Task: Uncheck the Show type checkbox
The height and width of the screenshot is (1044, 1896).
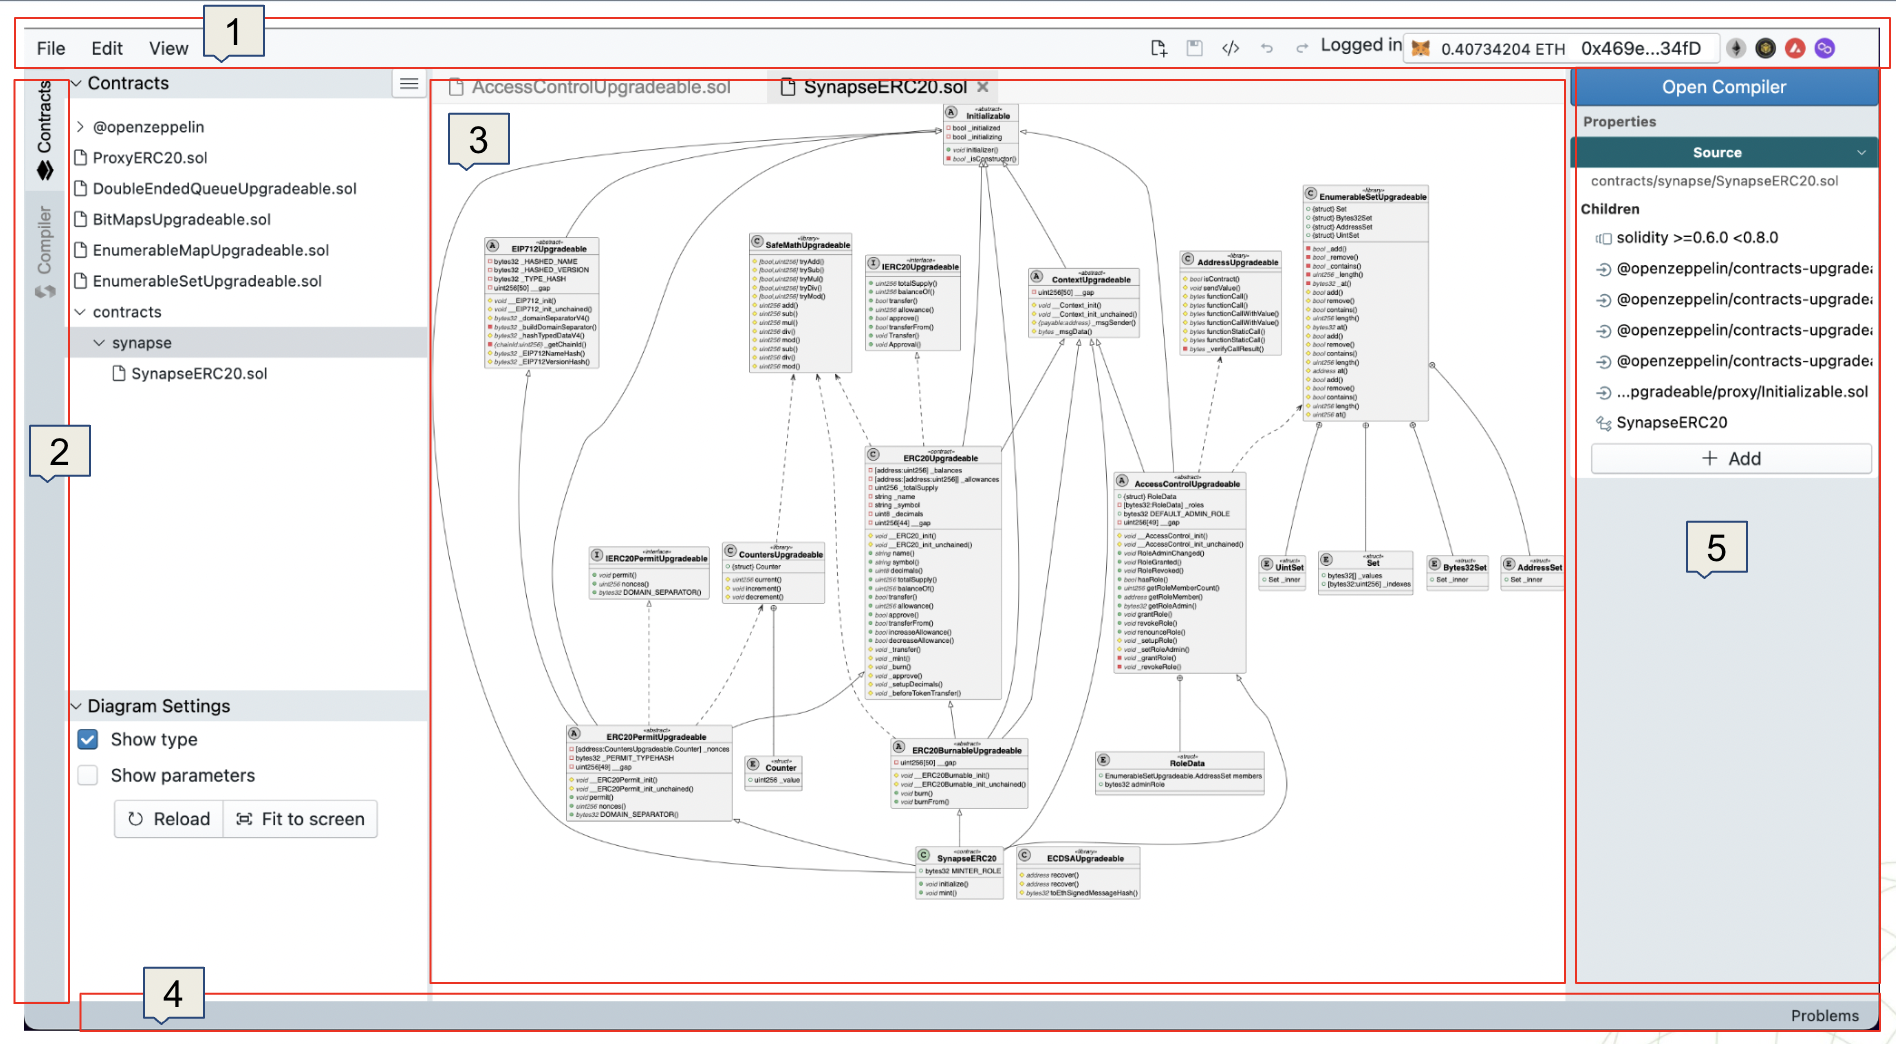Action: 88,739
